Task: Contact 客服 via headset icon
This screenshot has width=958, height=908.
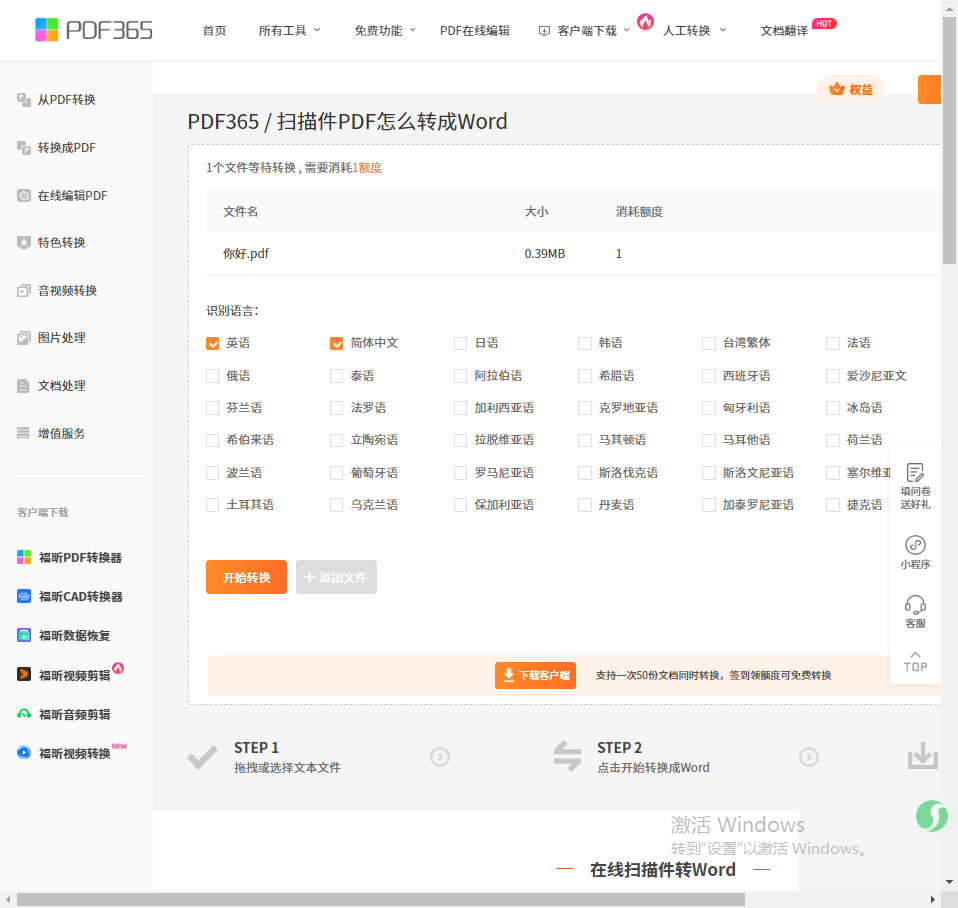Action: pyautogui.click(x=915, y=605)
